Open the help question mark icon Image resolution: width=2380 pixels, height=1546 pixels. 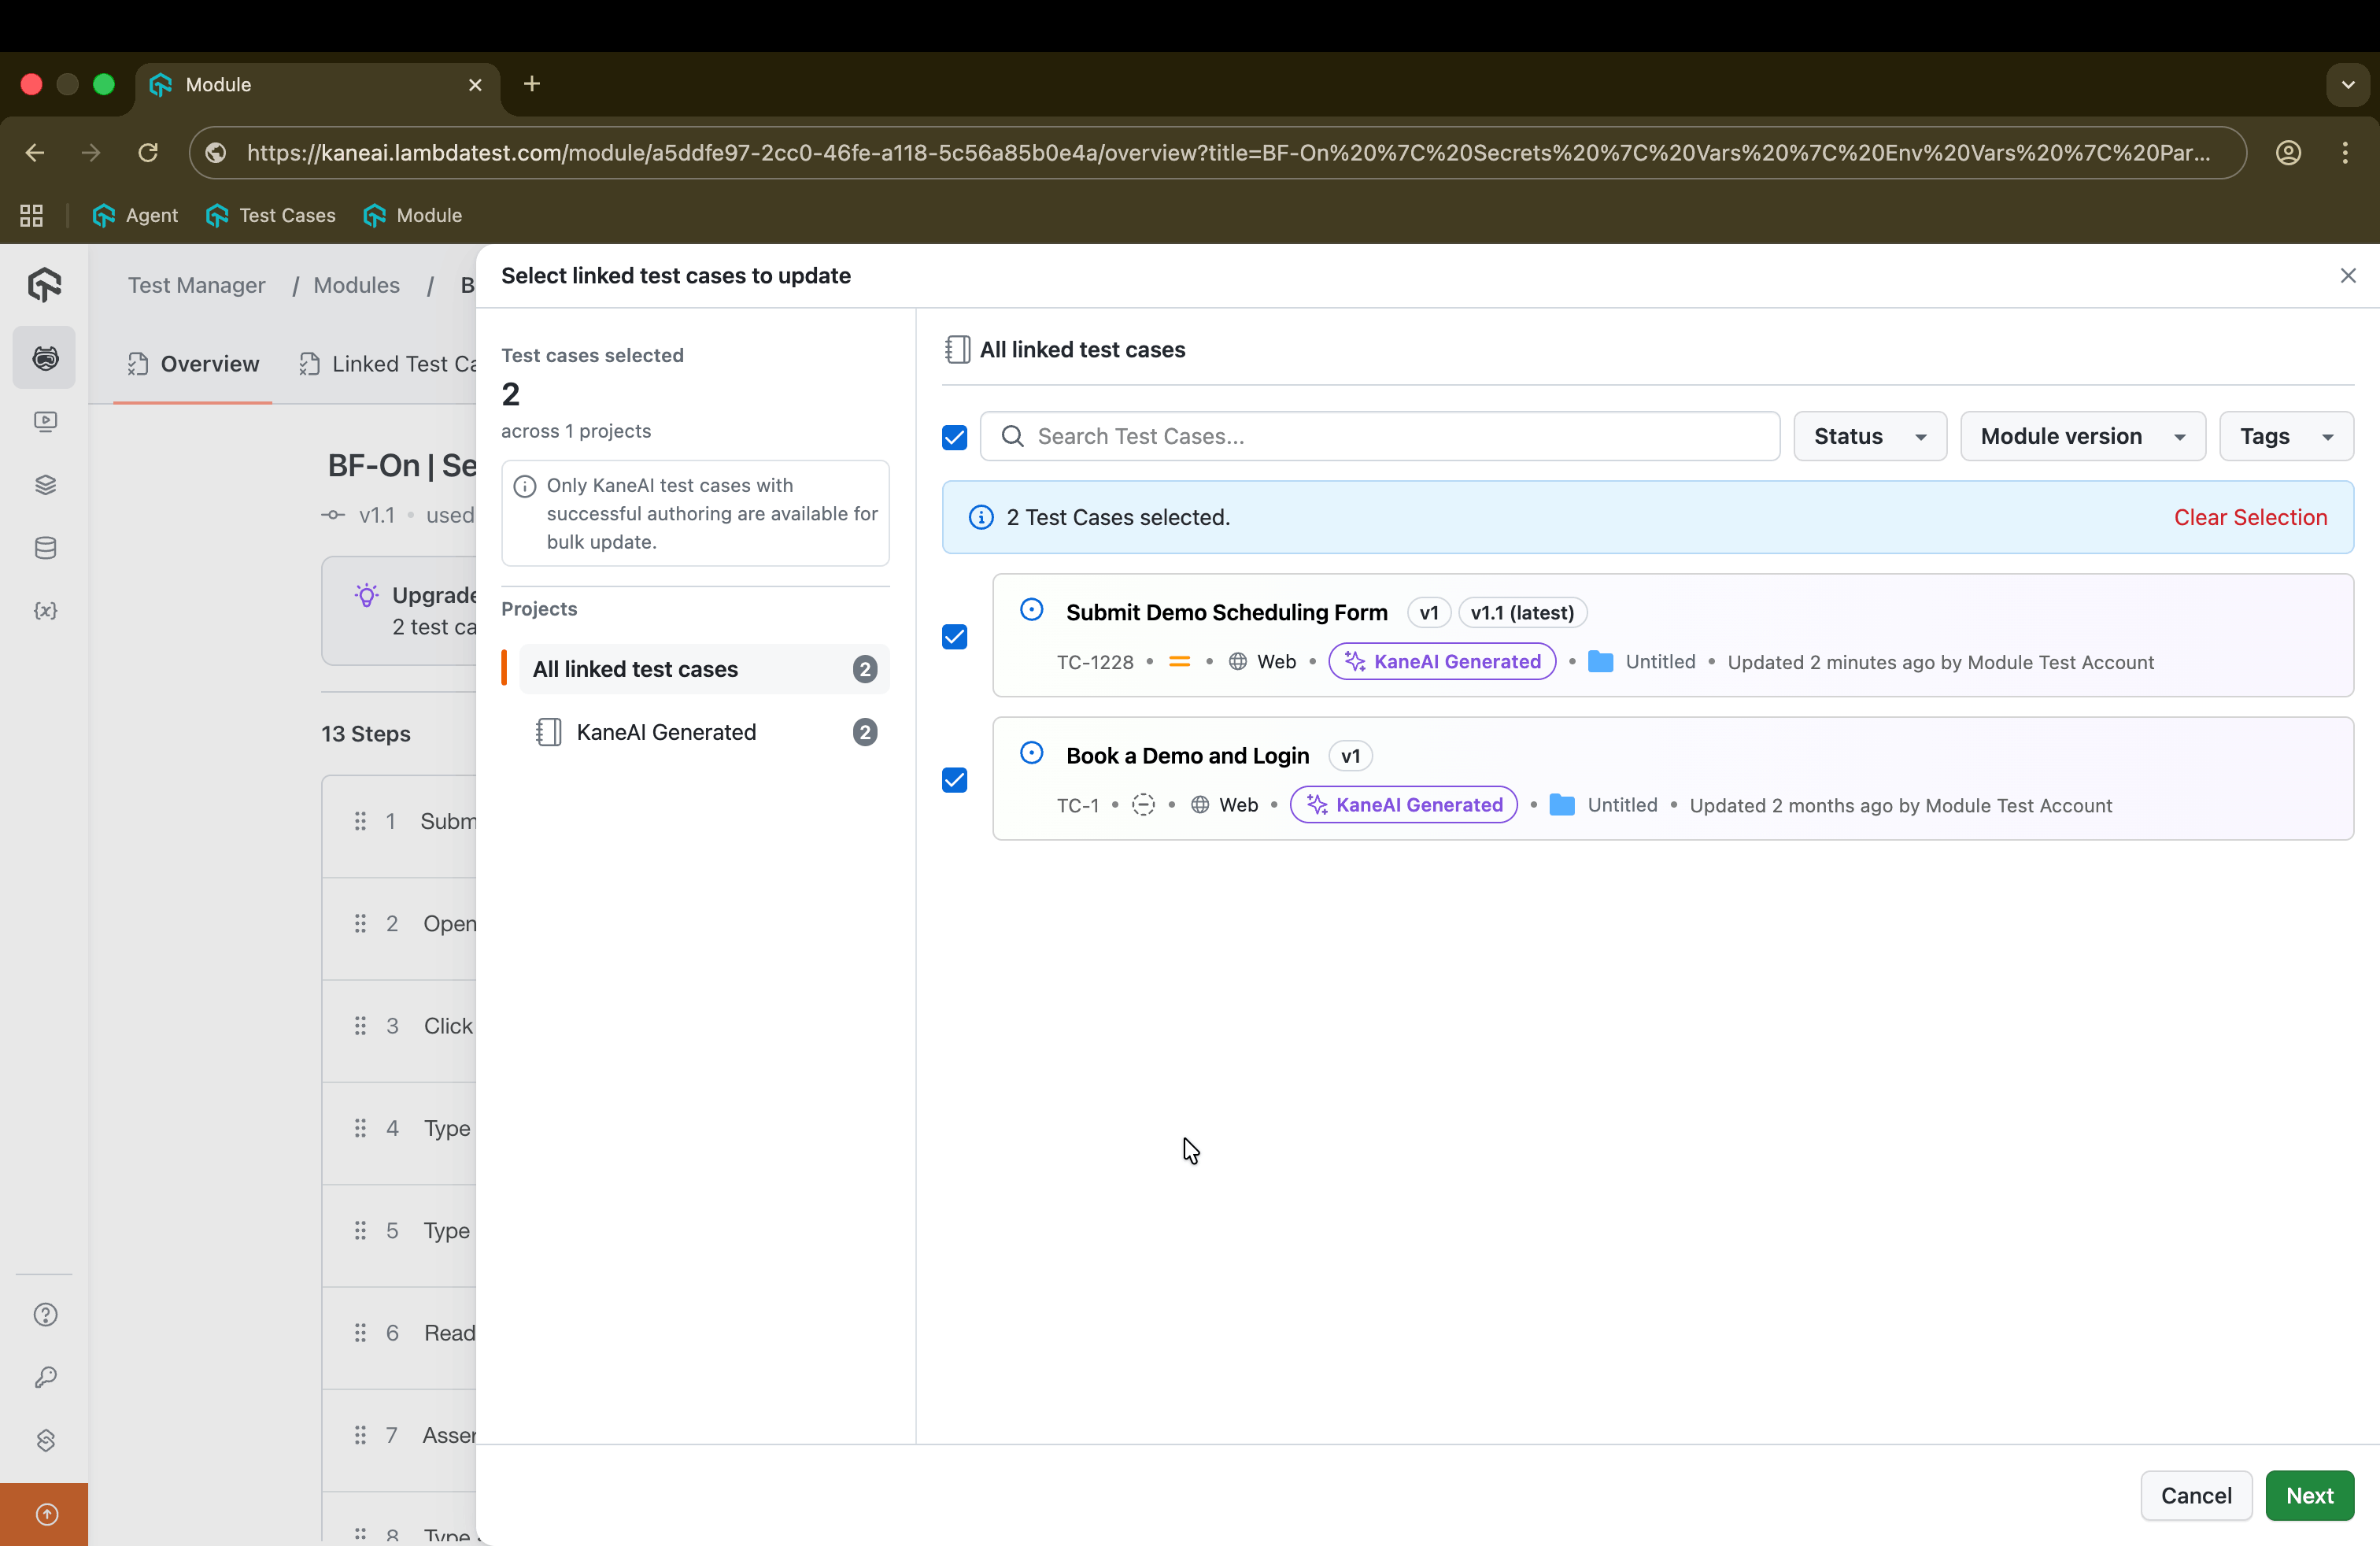tap(45, 1315)
